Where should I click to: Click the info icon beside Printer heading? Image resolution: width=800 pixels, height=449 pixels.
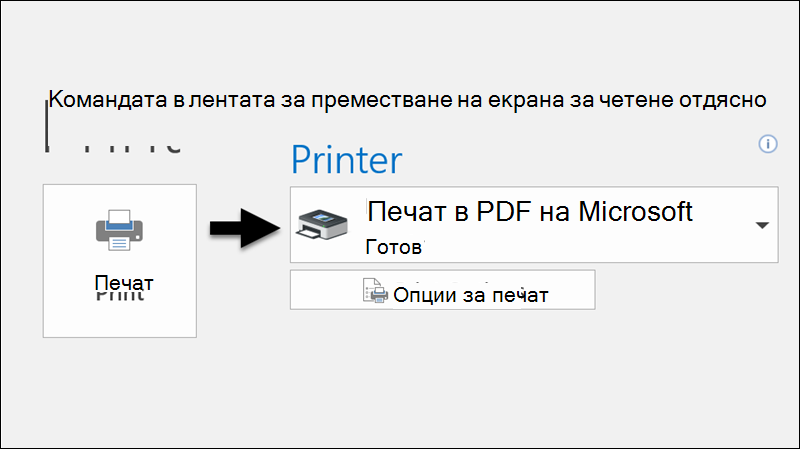pyautogui.click(x=767, y=144)
